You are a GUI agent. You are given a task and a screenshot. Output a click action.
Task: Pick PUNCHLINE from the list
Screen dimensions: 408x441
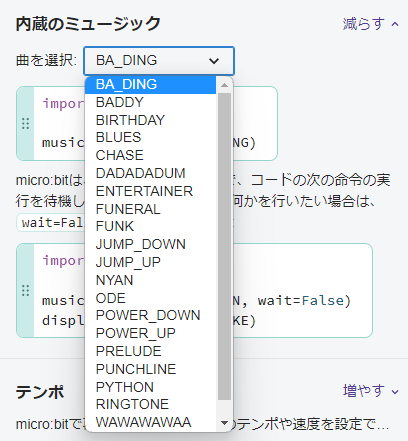[x=150, y=369]
